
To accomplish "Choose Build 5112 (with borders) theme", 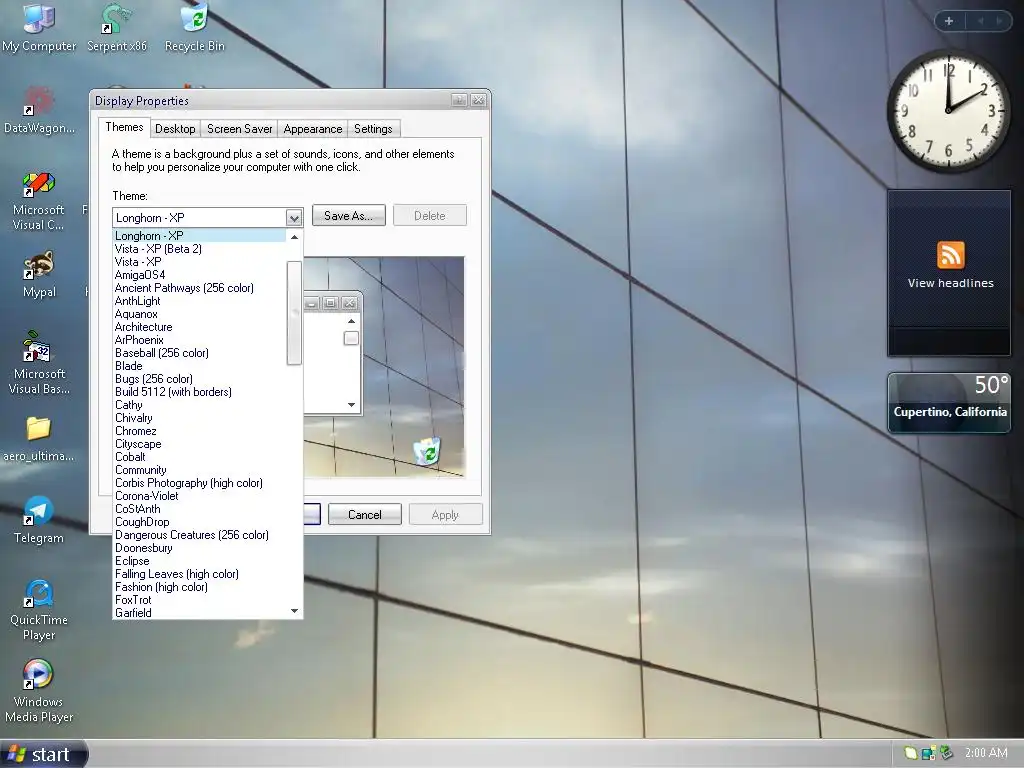I will point(199,392).
